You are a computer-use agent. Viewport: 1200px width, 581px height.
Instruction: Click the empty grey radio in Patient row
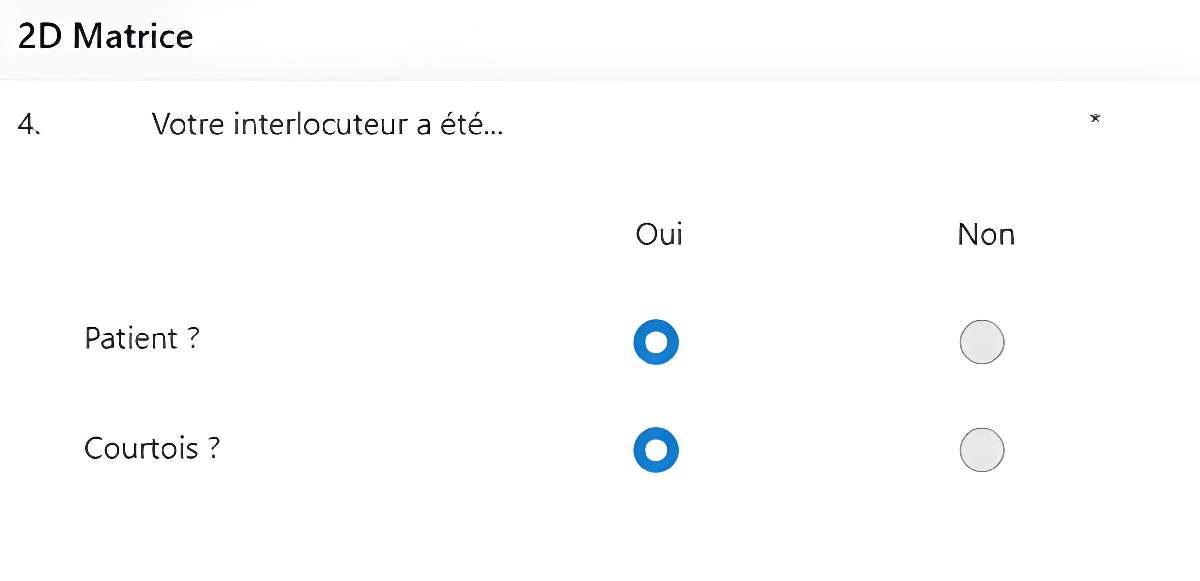coord(981,342)
